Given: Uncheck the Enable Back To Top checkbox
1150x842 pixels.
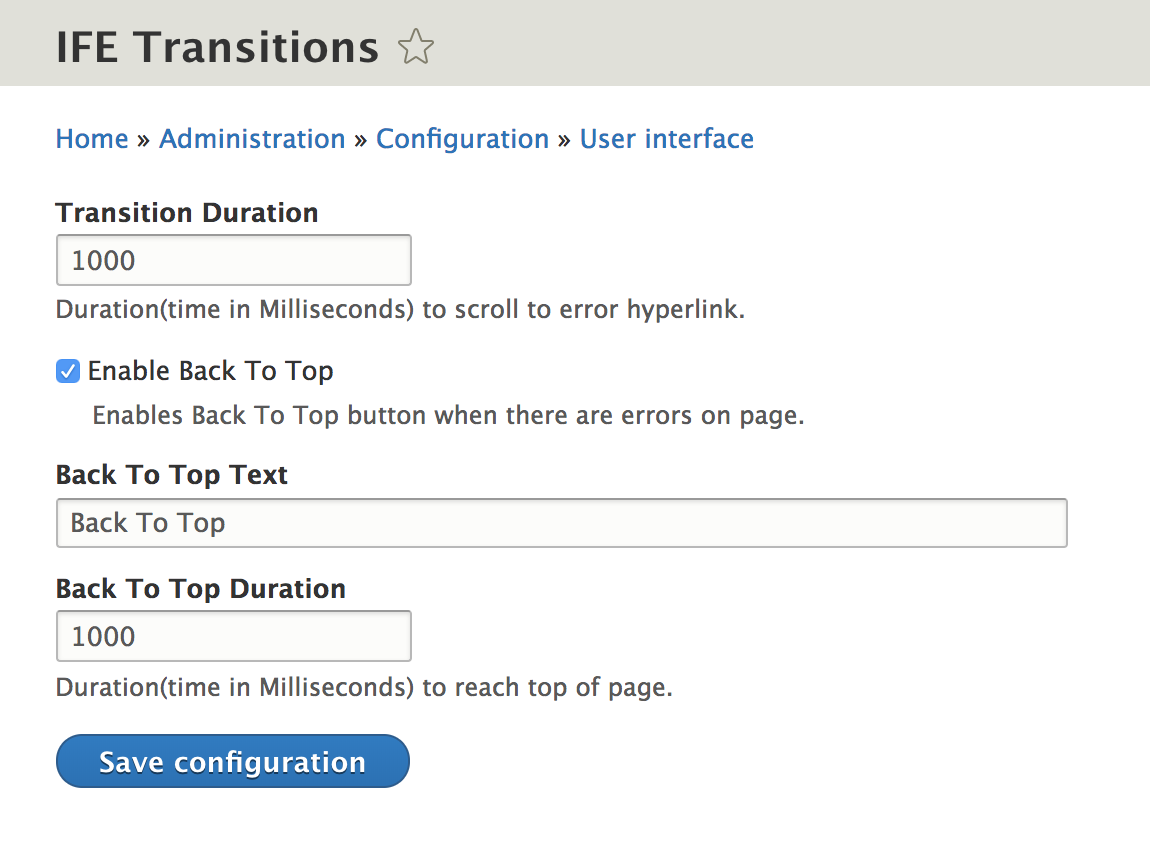Looking at the screenshot, I should (x=67, y=371).
